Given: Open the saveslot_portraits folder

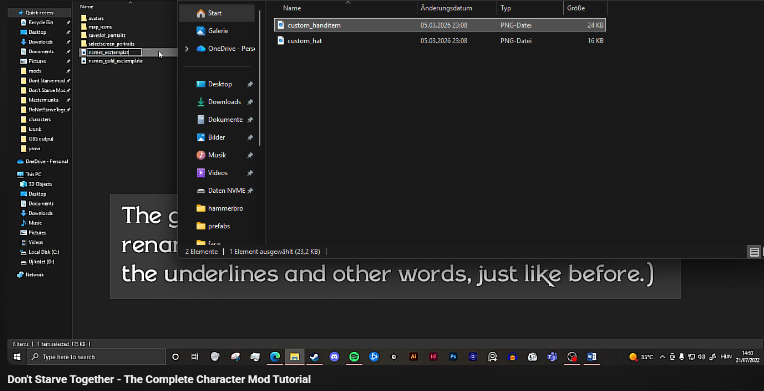Looking at the screenshot, I should pos(103,35).
